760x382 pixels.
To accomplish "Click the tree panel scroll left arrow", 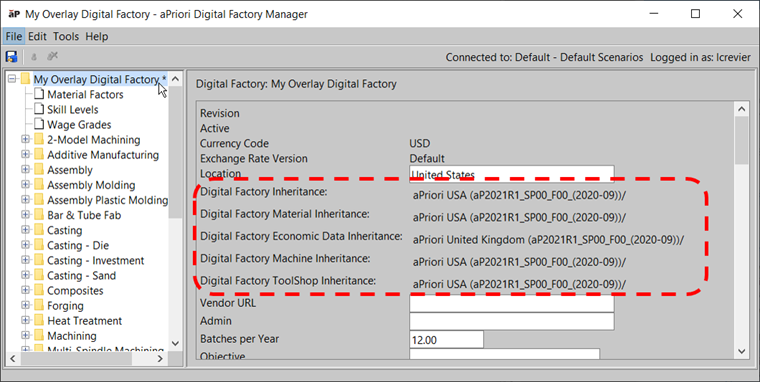I will pyautogui.click(x=13, y=359).
